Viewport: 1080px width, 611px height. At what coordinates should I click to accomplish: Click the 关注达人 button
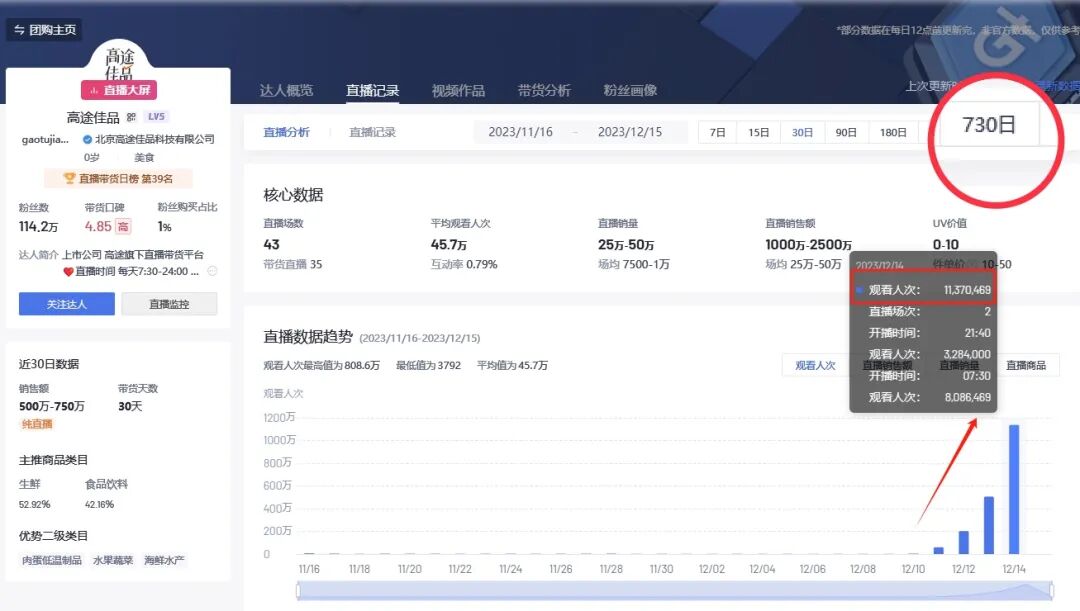[67, 304]
